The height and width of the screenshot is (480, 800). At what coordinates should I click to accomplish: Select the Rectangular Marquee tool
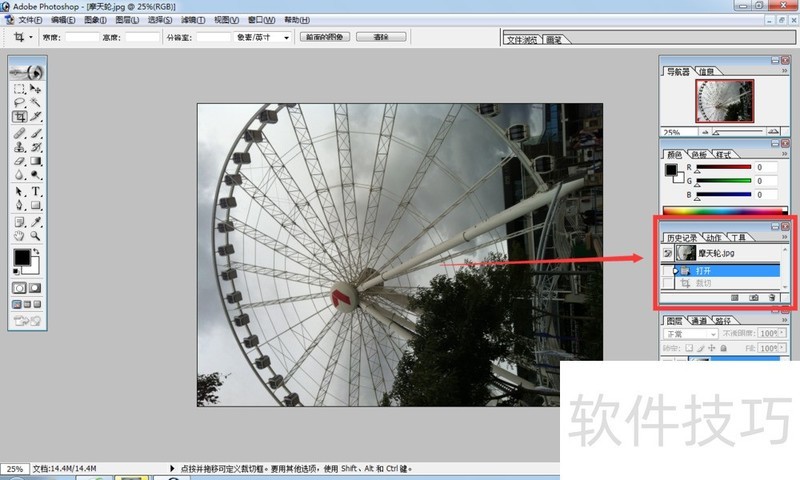tap(19, 89)
